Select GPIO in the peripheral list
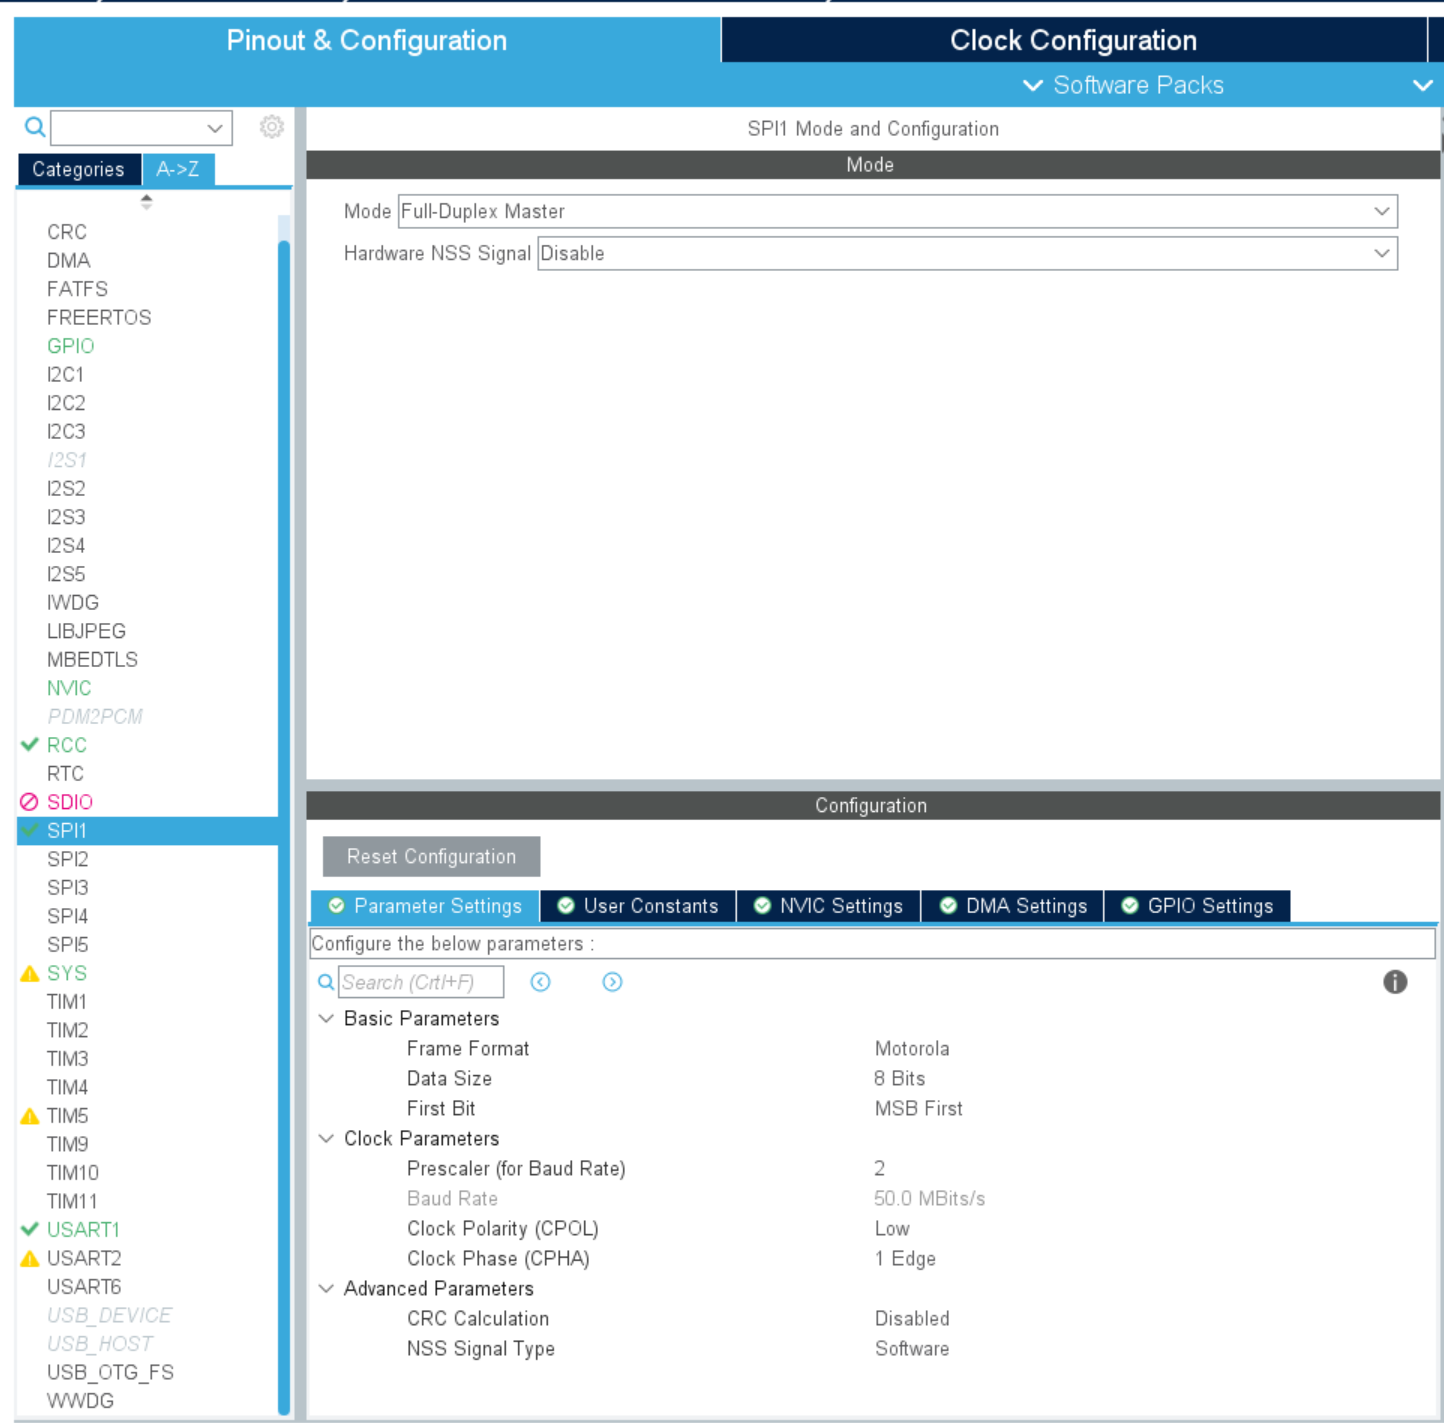1444x1423 pixels. (71, 346)
